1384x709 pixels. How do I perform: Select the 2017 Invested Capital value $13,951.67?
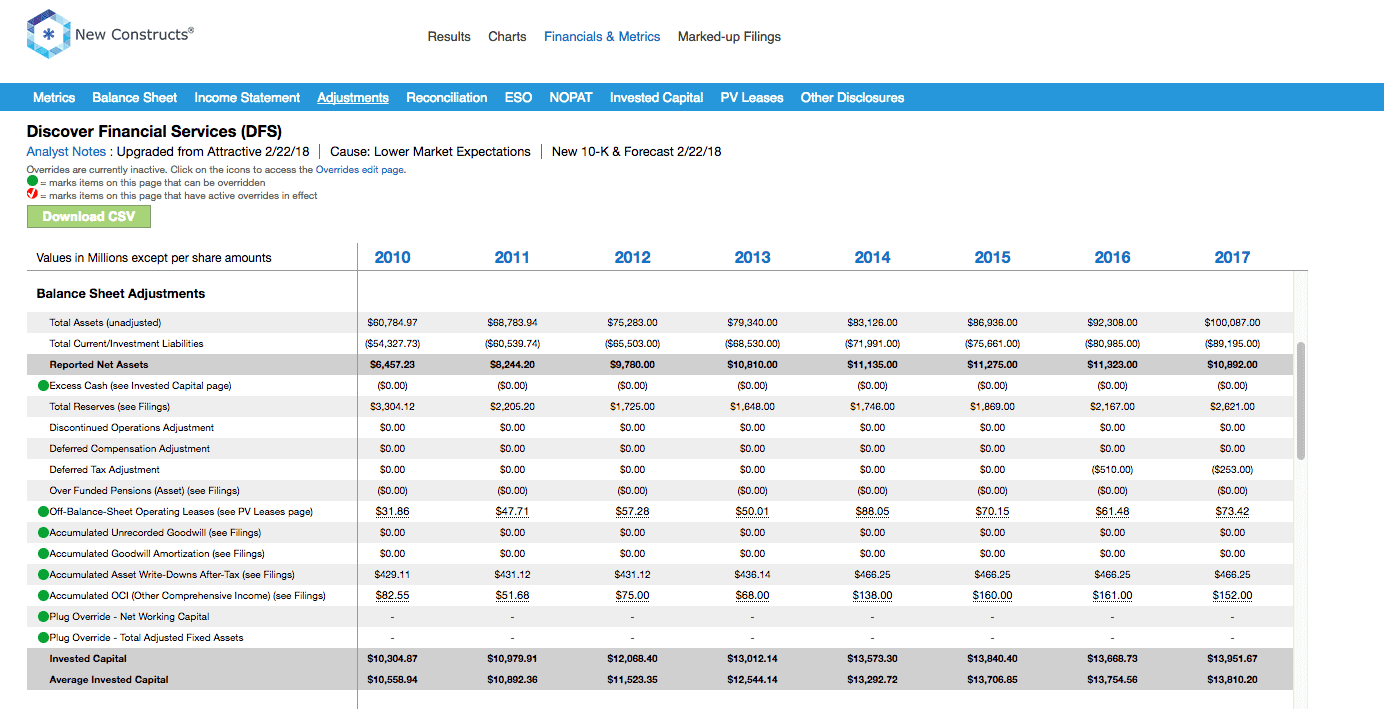click(x=1232, y=658)
